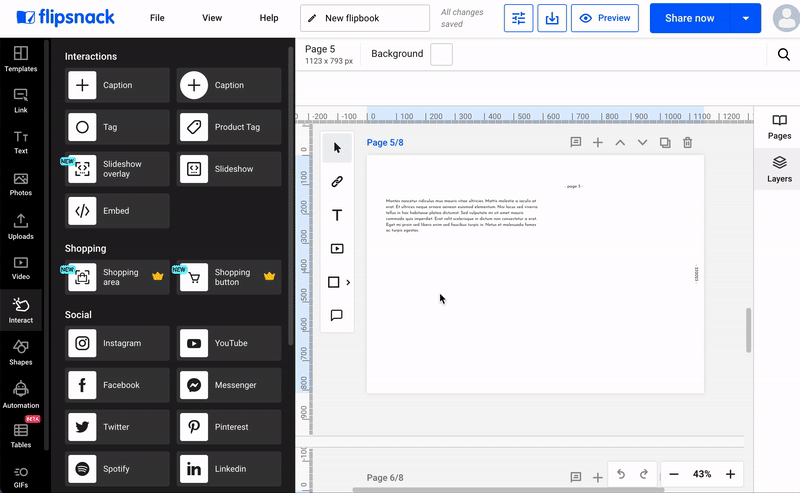Expand the shape tool flyout arrow

tap(348, 283)
